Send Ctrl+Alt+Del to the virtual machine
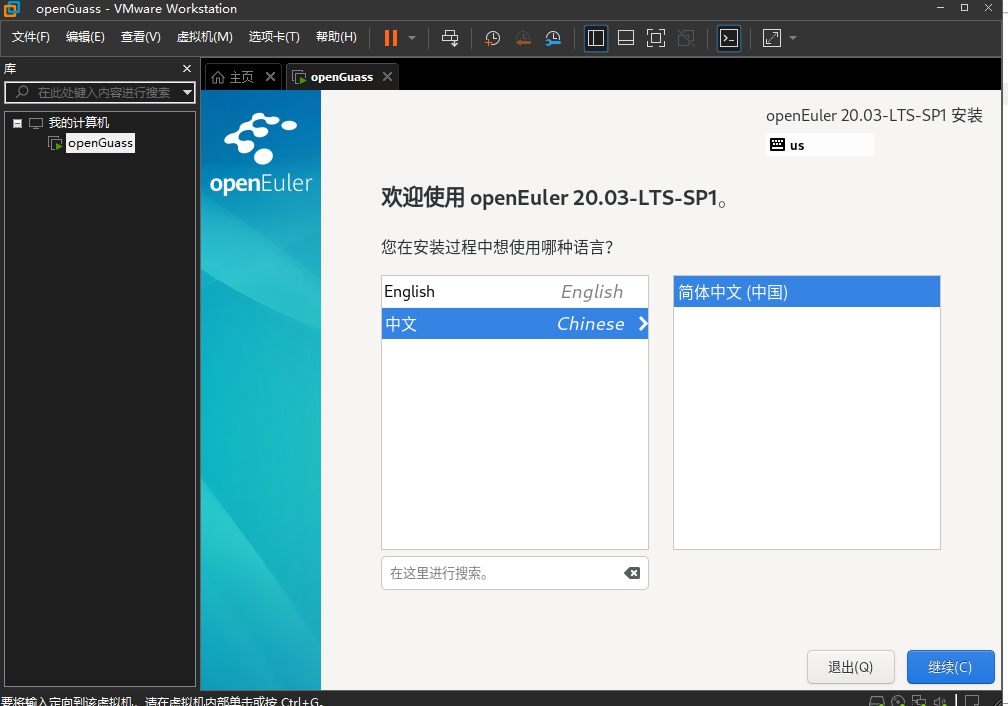The height and width of the screenshot is (706, 1008). (x=450, y=38)
